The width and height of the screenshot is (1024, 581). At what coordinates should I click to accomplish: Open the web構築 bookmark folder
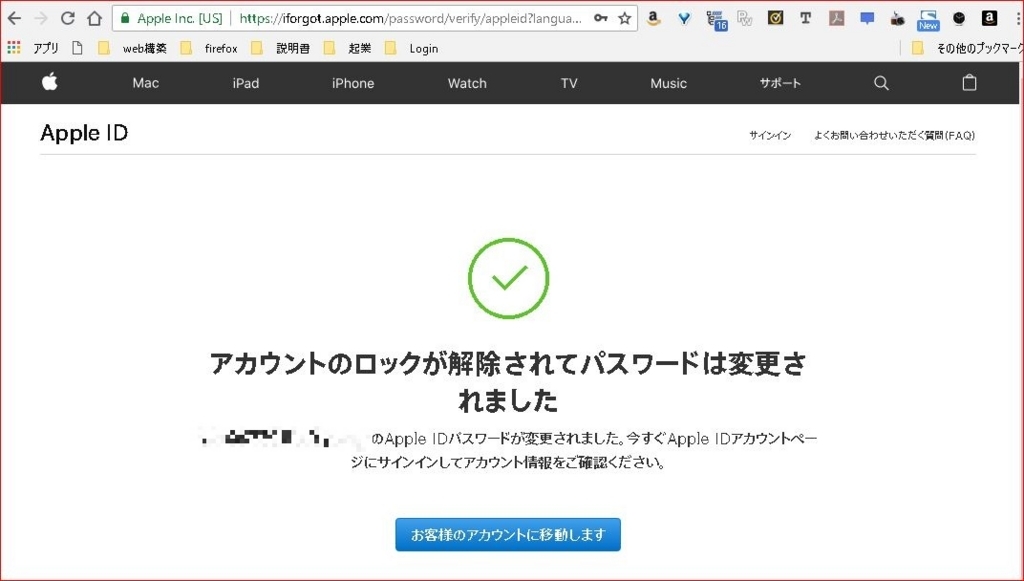pos(133,48)
